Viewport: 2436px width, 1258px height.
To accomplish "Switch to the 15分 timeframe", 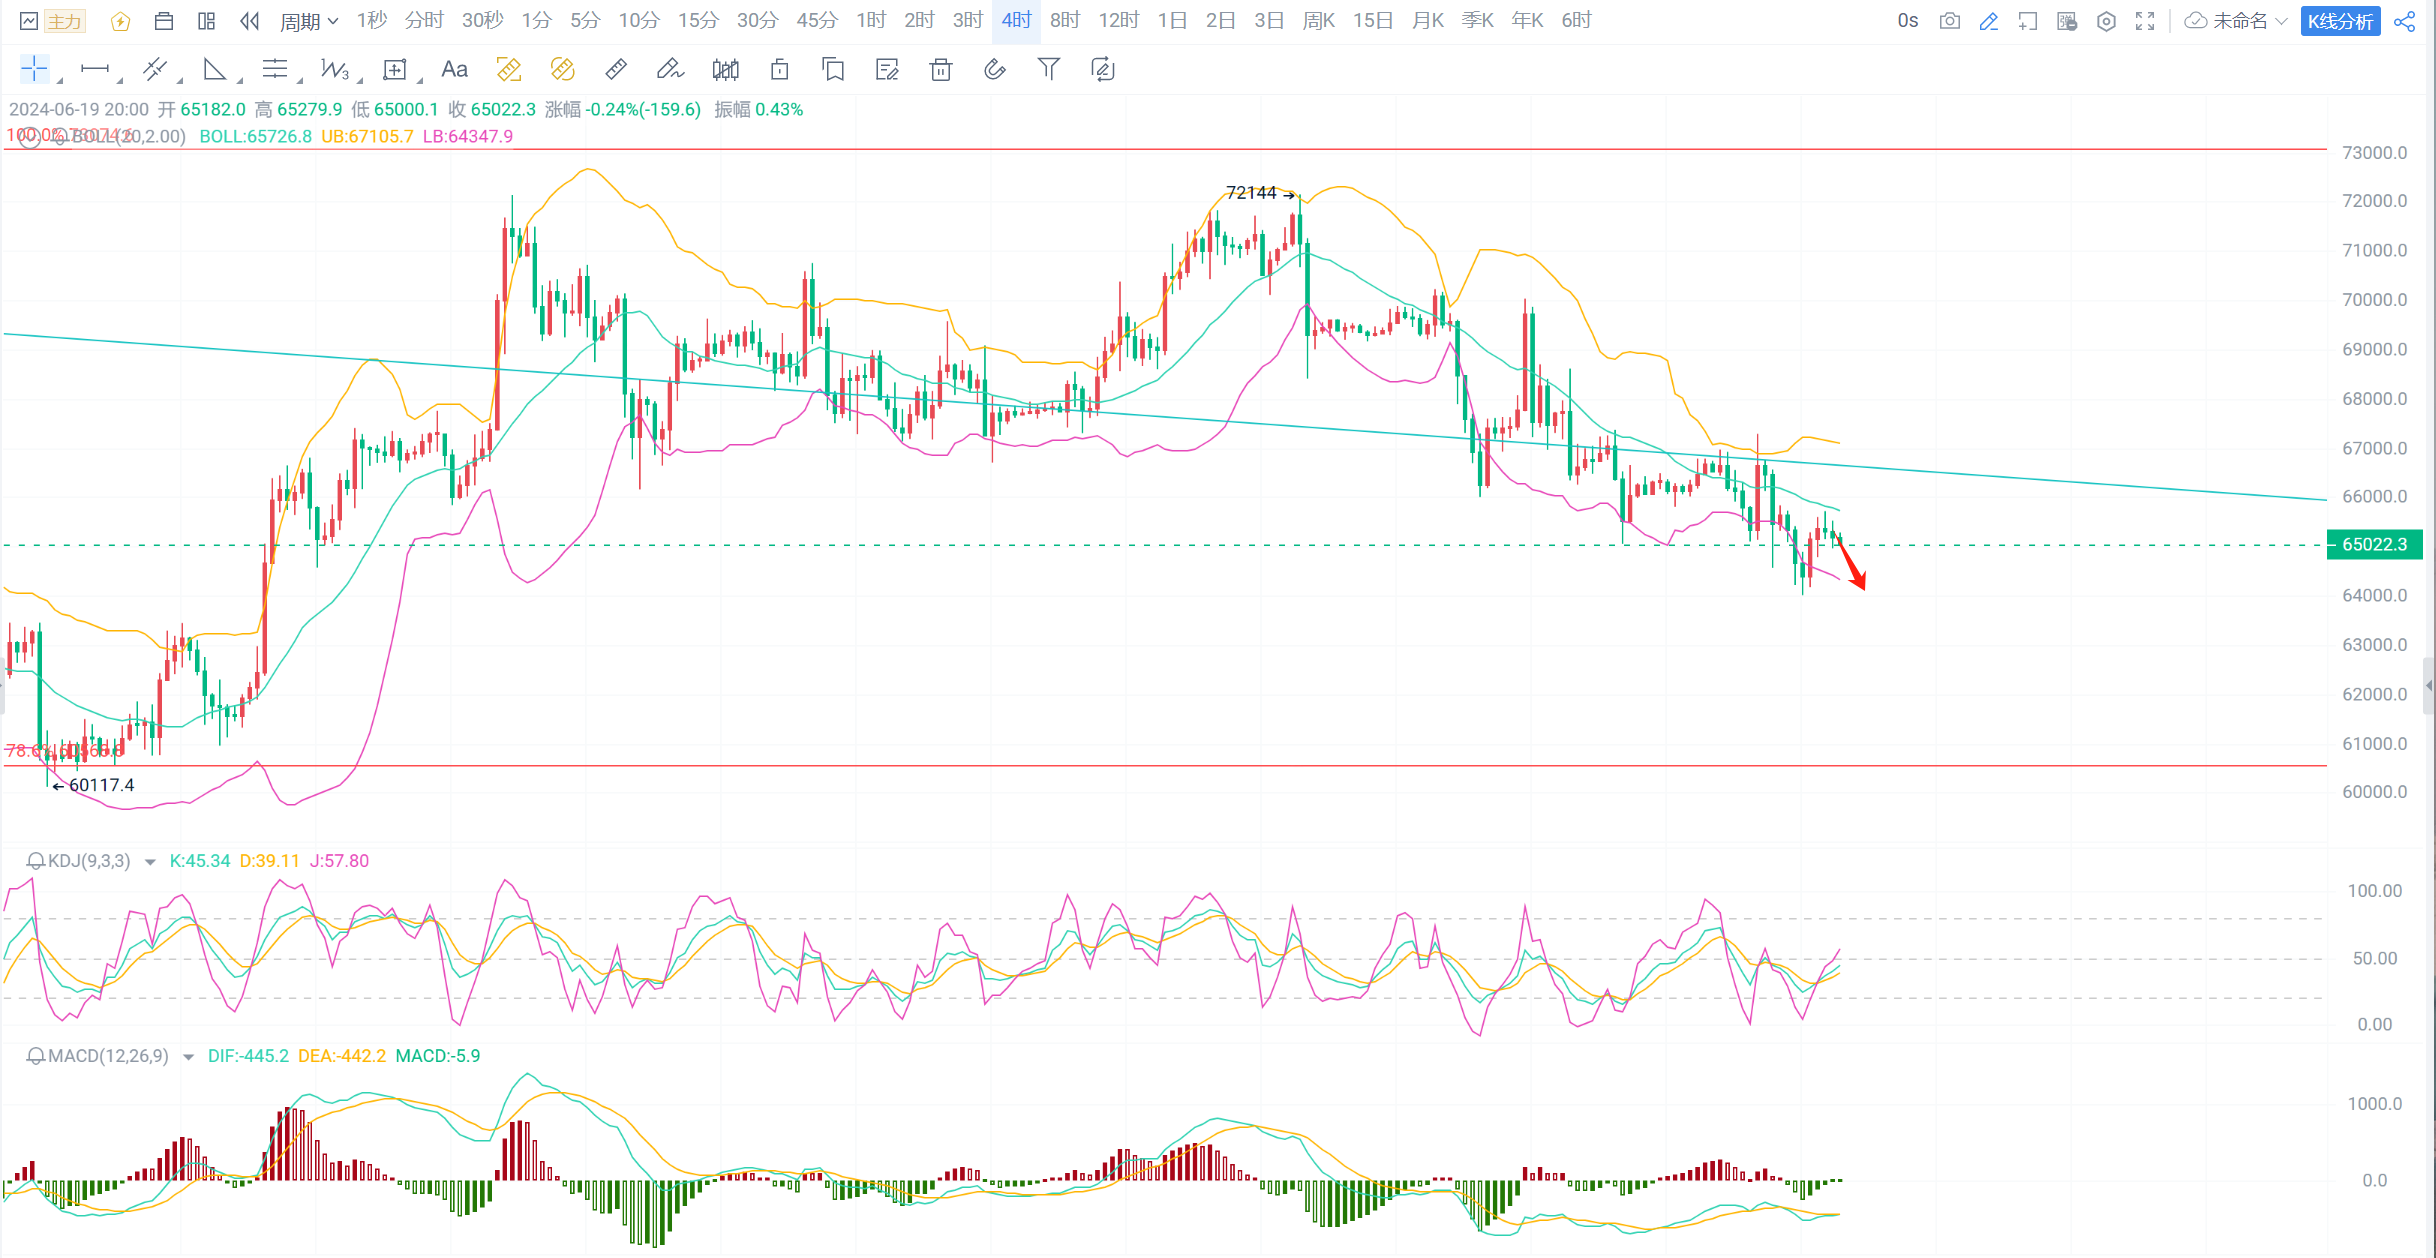I will 698,21.
